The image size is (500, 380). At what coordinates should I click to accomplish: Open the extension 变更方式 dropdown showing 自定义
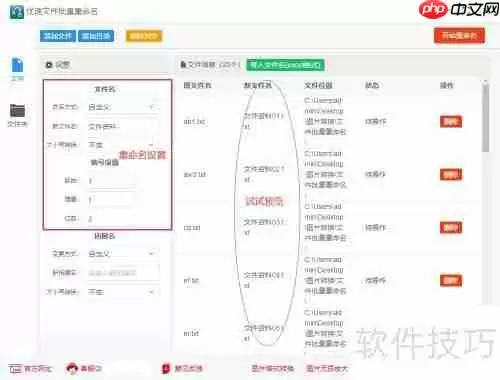(x=123, y=254)
